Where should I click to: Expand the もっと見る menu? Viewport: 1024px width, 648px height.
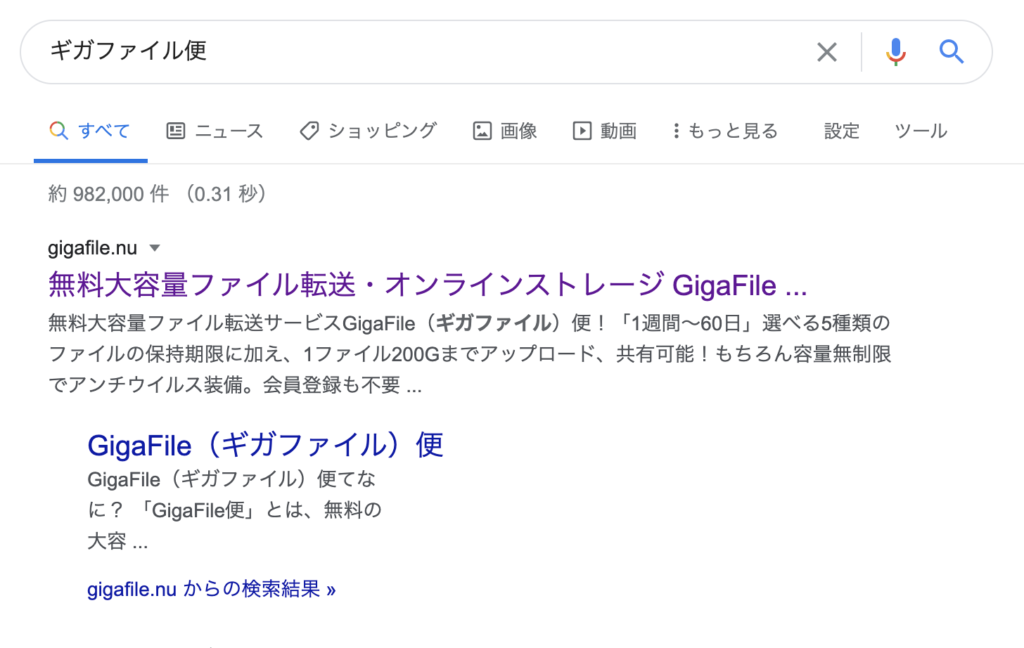725,131
